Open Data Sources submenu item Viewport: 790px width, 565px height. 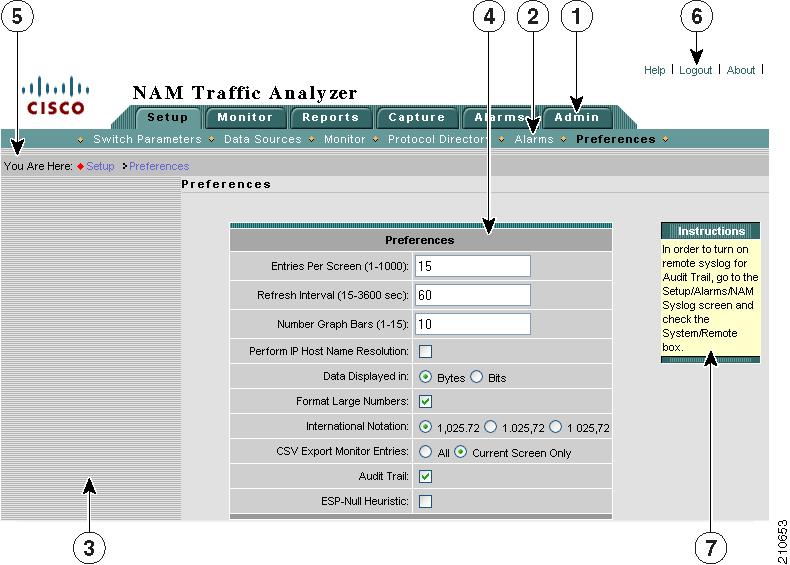tap(262, 139)
